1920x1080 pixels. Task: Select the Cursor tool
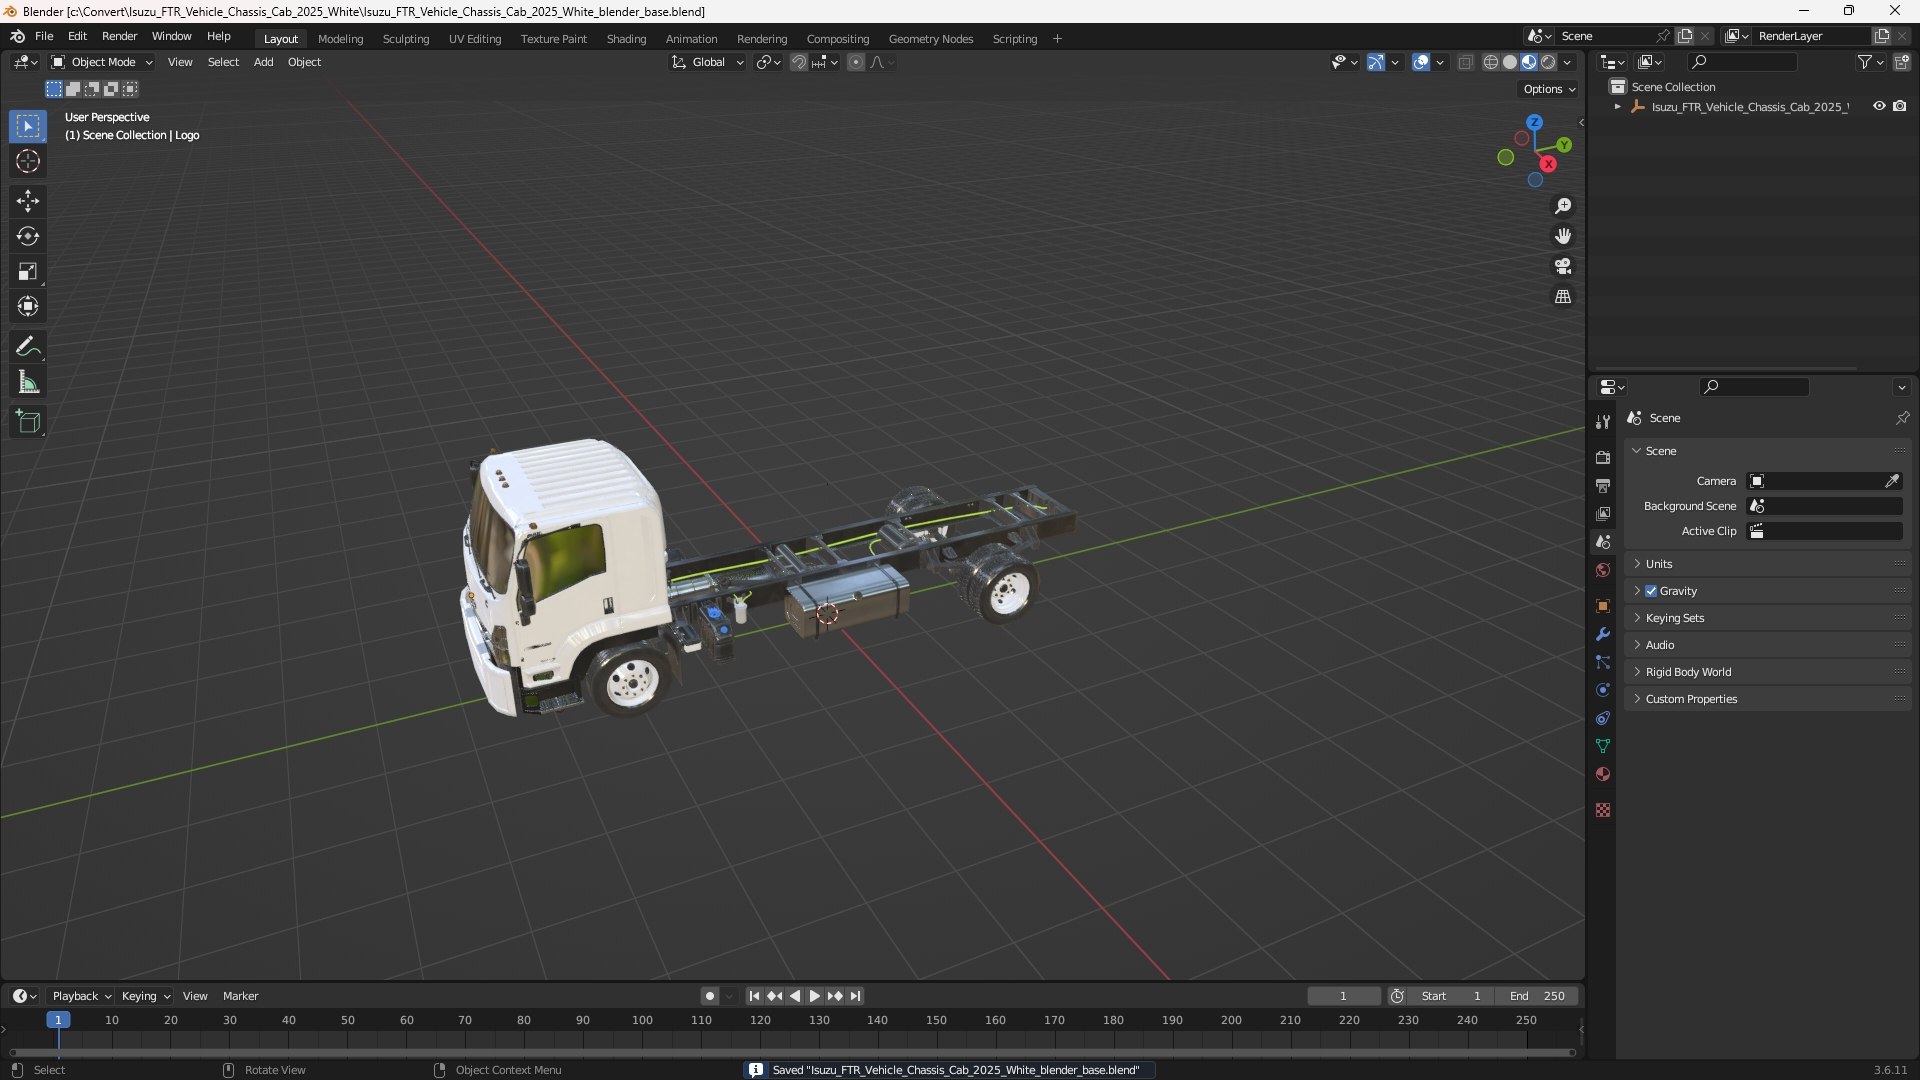tap(28, 161)
